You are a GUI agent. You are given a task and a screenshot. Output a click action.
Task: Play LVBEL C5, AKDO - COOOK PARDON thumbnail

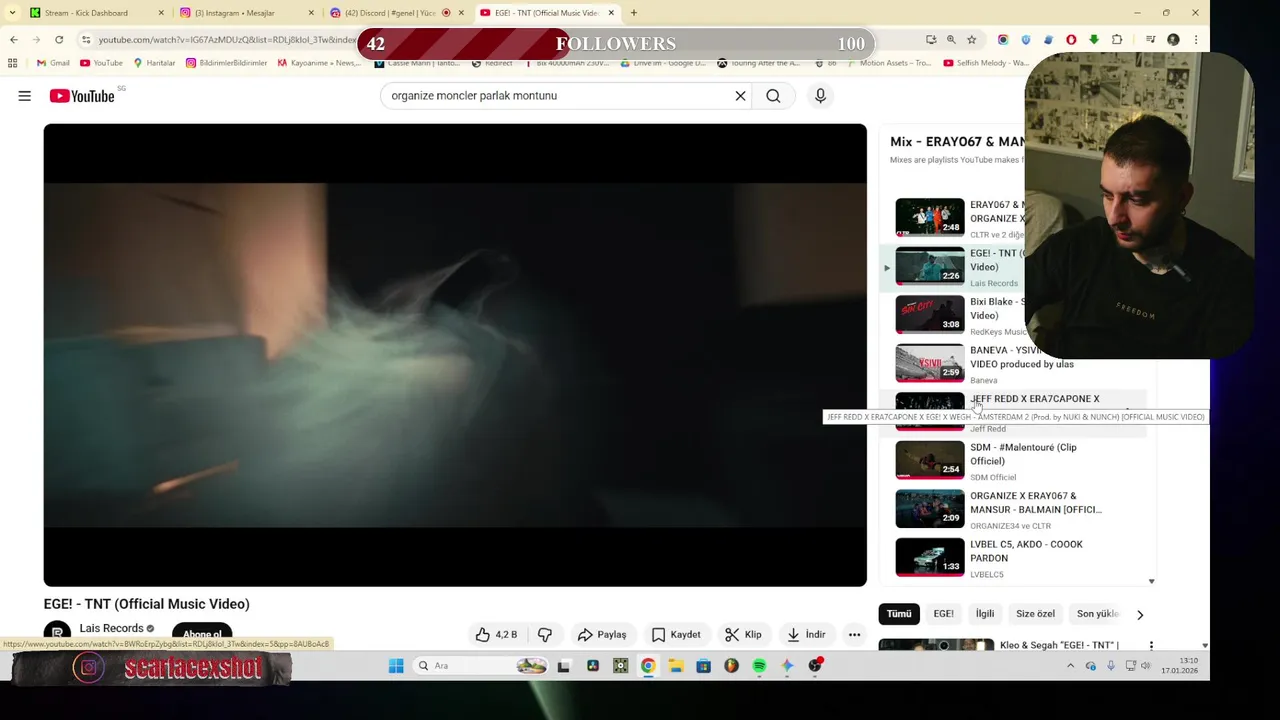point(930,557)
